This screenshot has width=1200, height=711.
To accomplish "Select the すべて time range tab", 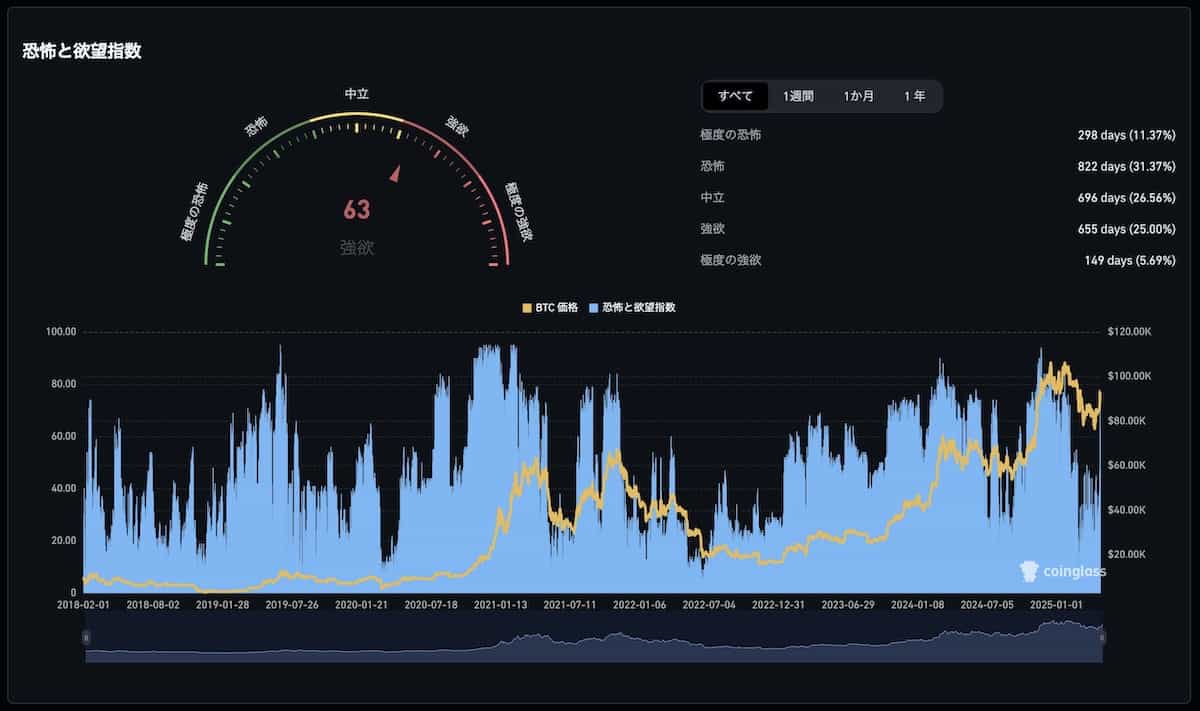I will tap(735, 96).
